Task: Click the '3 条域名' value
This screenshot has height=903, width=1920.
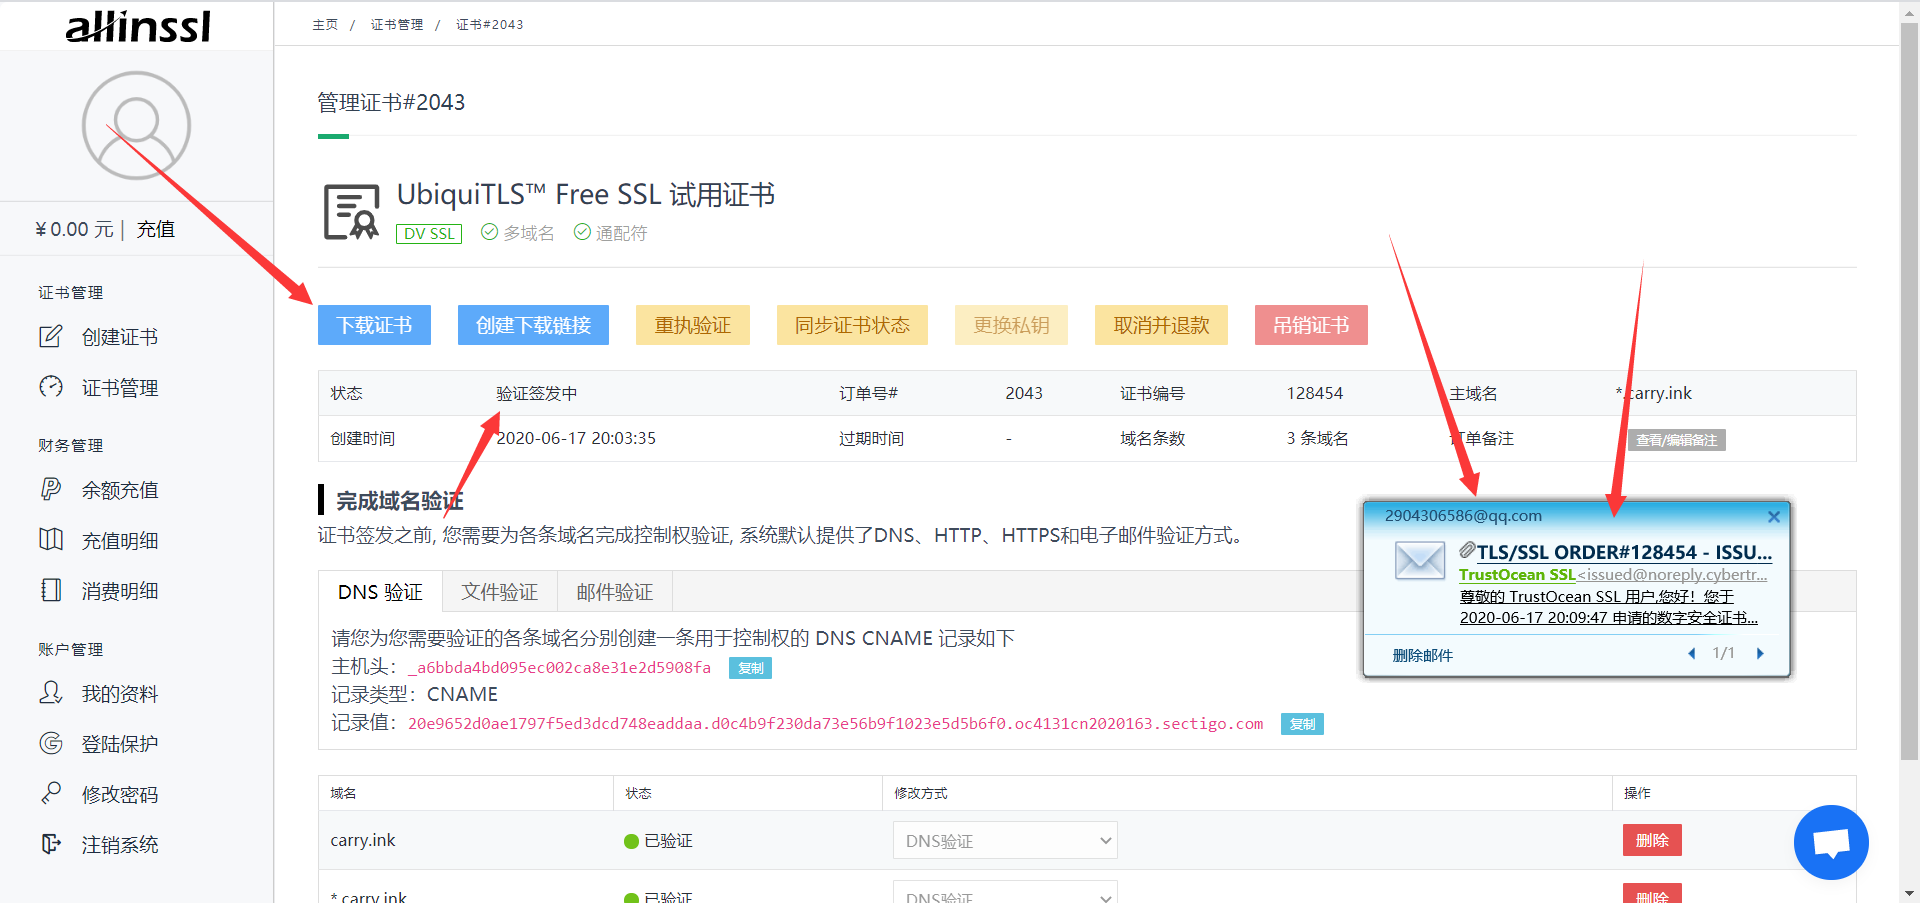Action: point(1317,438)
